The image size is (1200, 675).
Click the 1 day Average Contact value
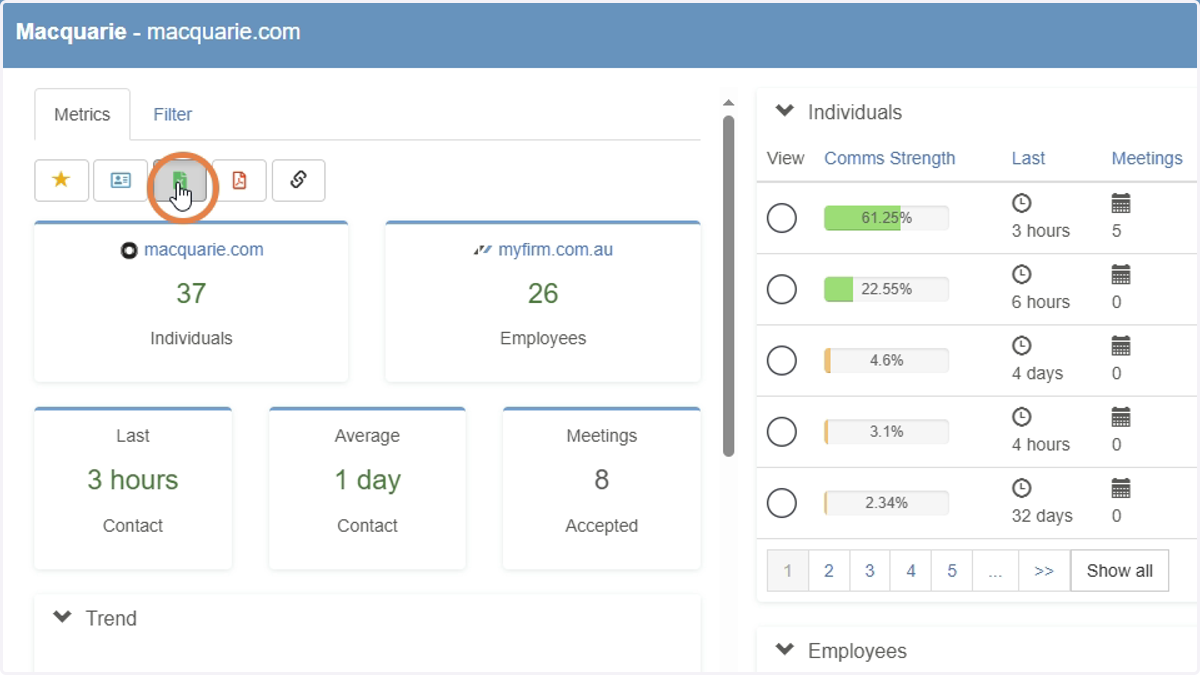pos(367,480)
